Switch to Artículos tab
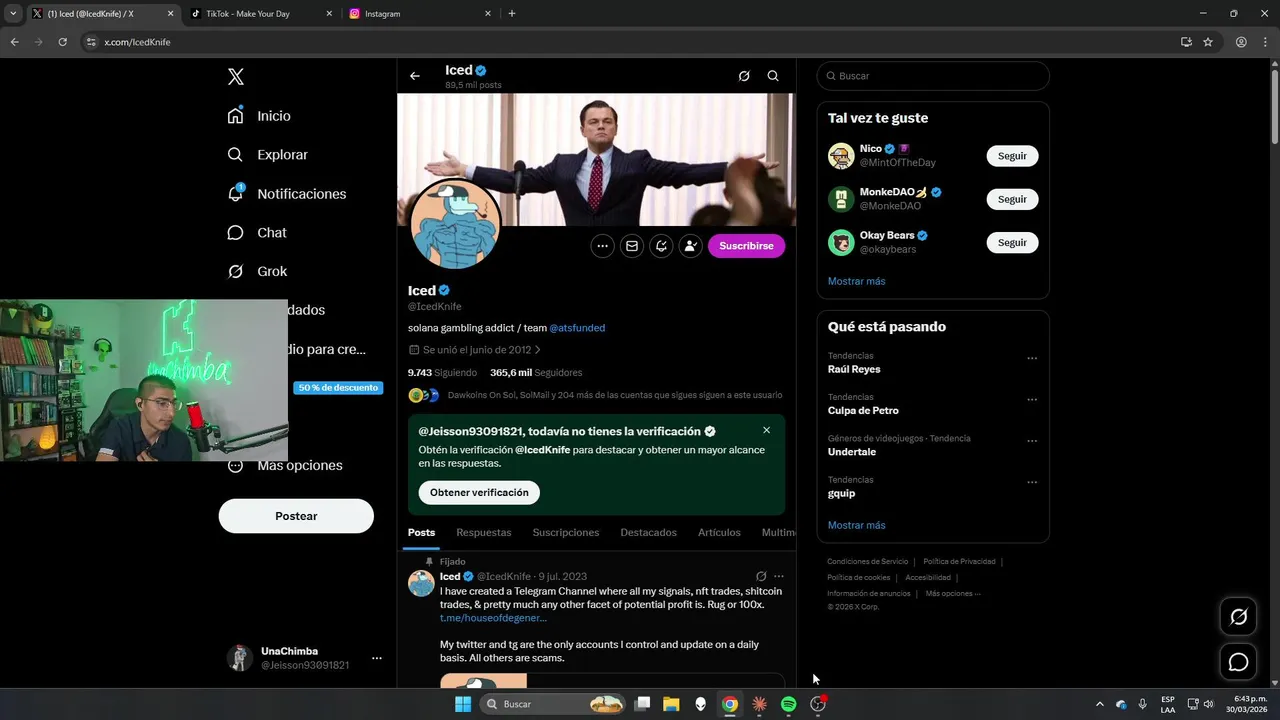Viewport: 1280px width, 720px height. point(719,533)
